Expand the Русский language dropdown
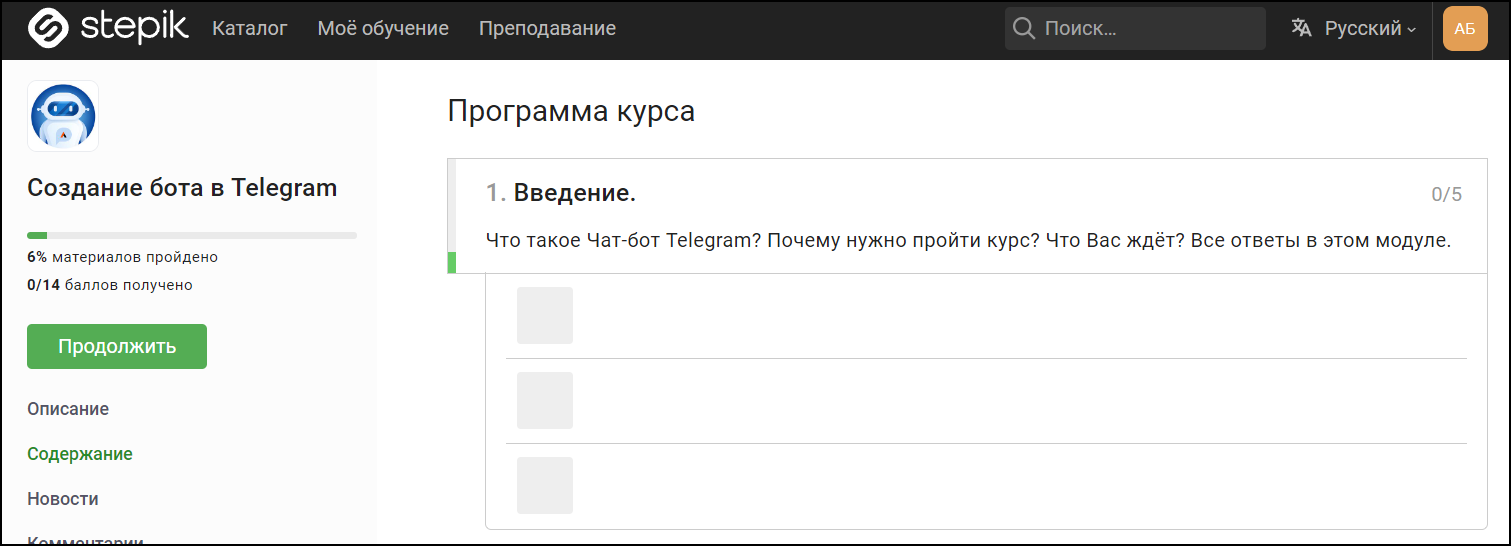Image resolution: width=1511 pixels, height=546 pixels. (1370, 28)
